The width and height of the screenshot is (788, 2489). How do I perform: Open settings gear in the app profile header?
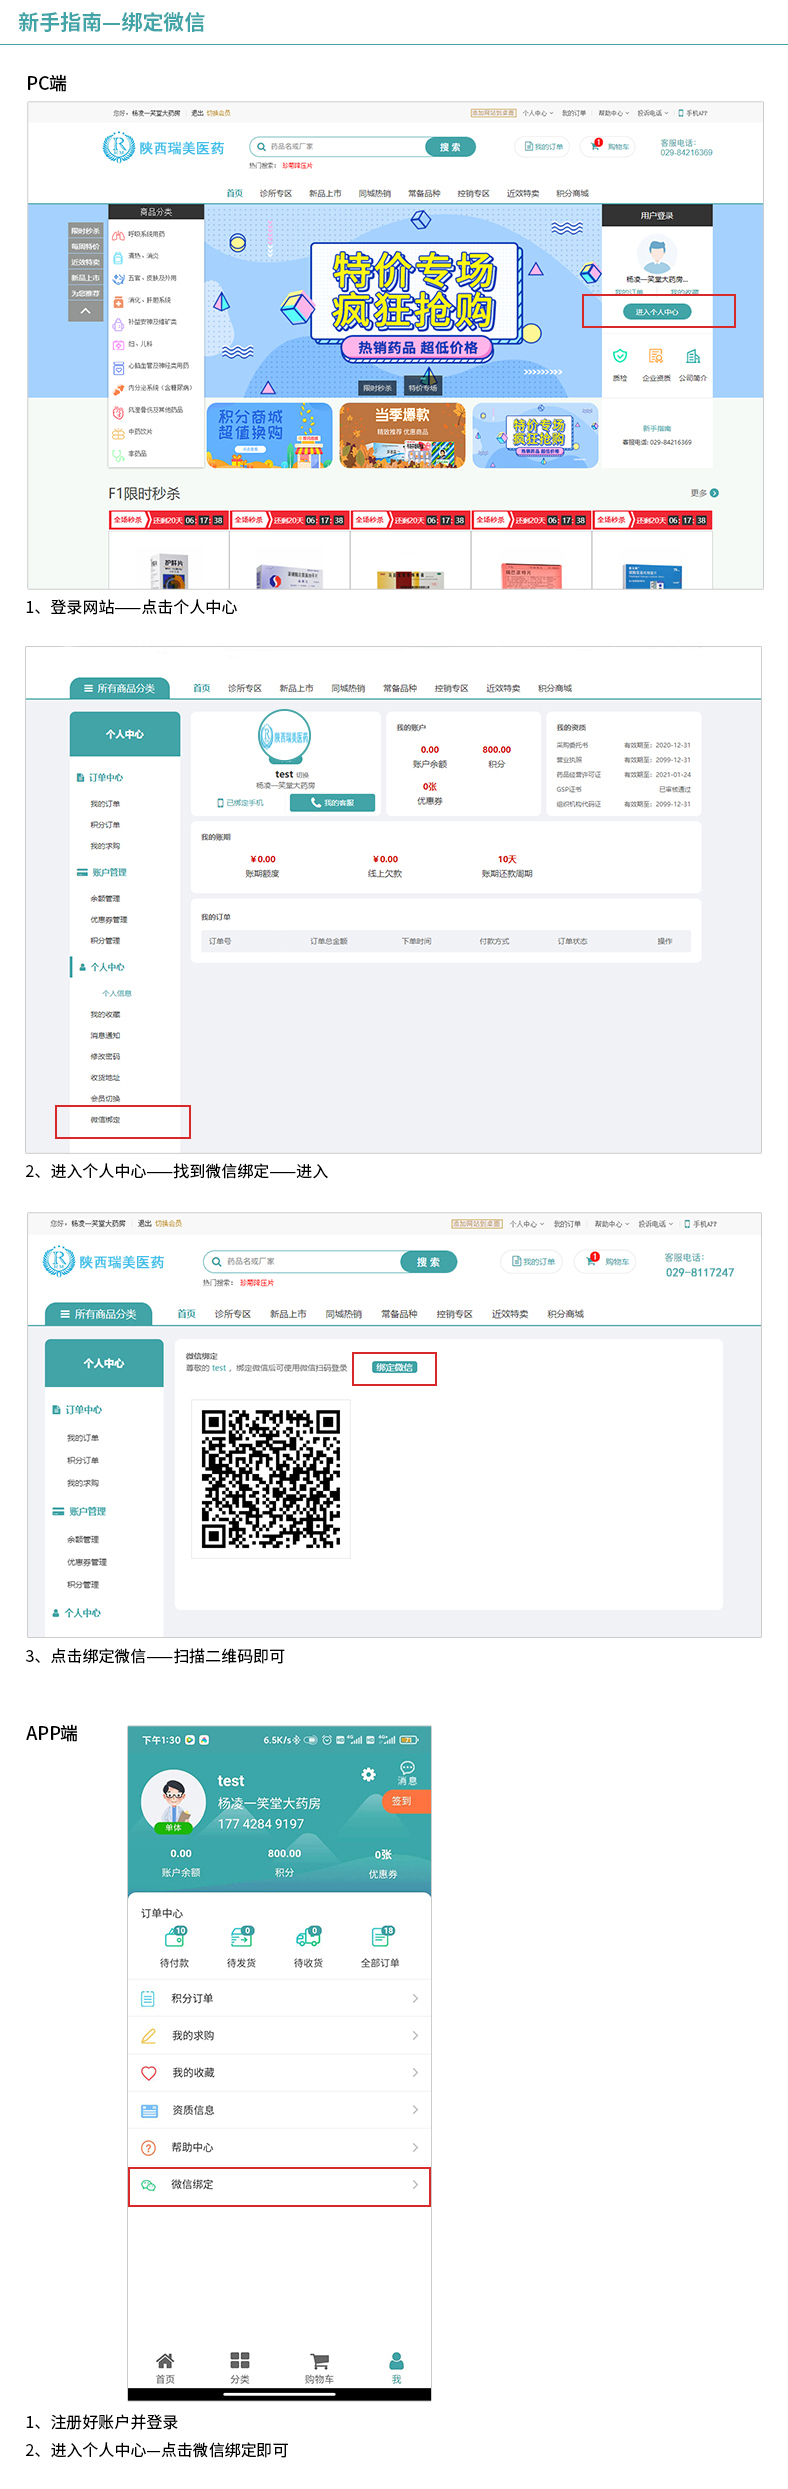pos(368,1774)
